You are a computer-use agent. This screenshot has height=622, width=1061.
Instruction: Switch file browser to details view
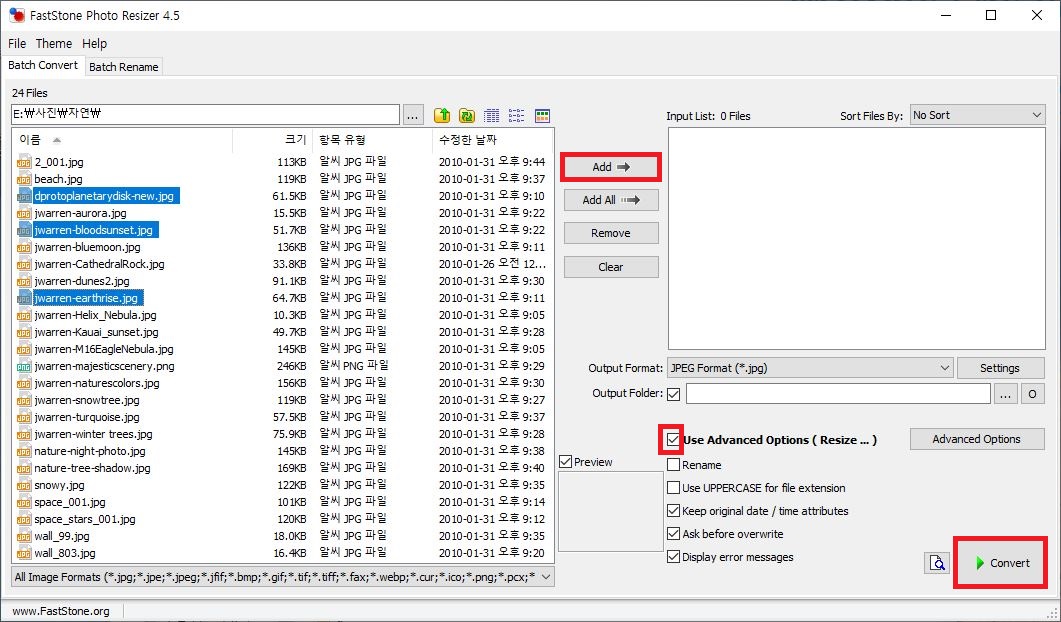click(492, 115)
